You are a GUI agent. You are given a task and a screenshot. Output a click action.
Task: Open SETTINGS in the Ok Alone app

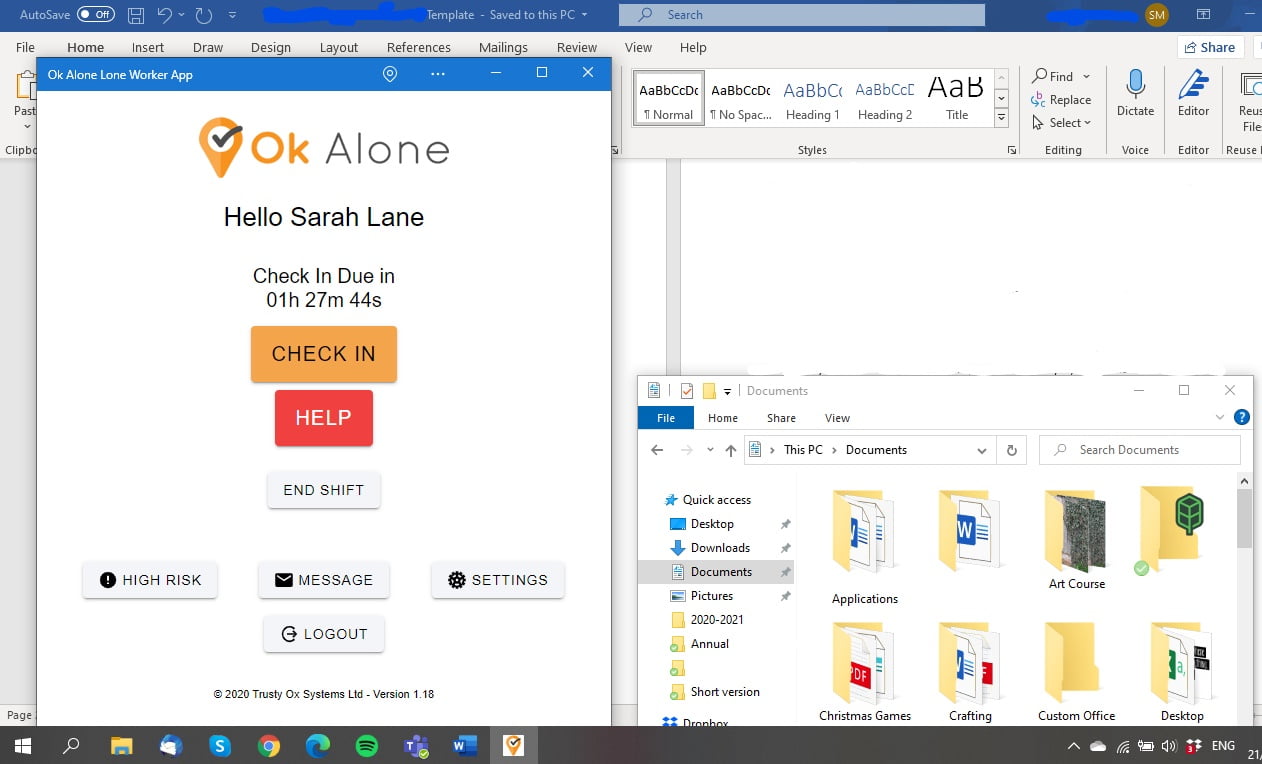(498, 580)
